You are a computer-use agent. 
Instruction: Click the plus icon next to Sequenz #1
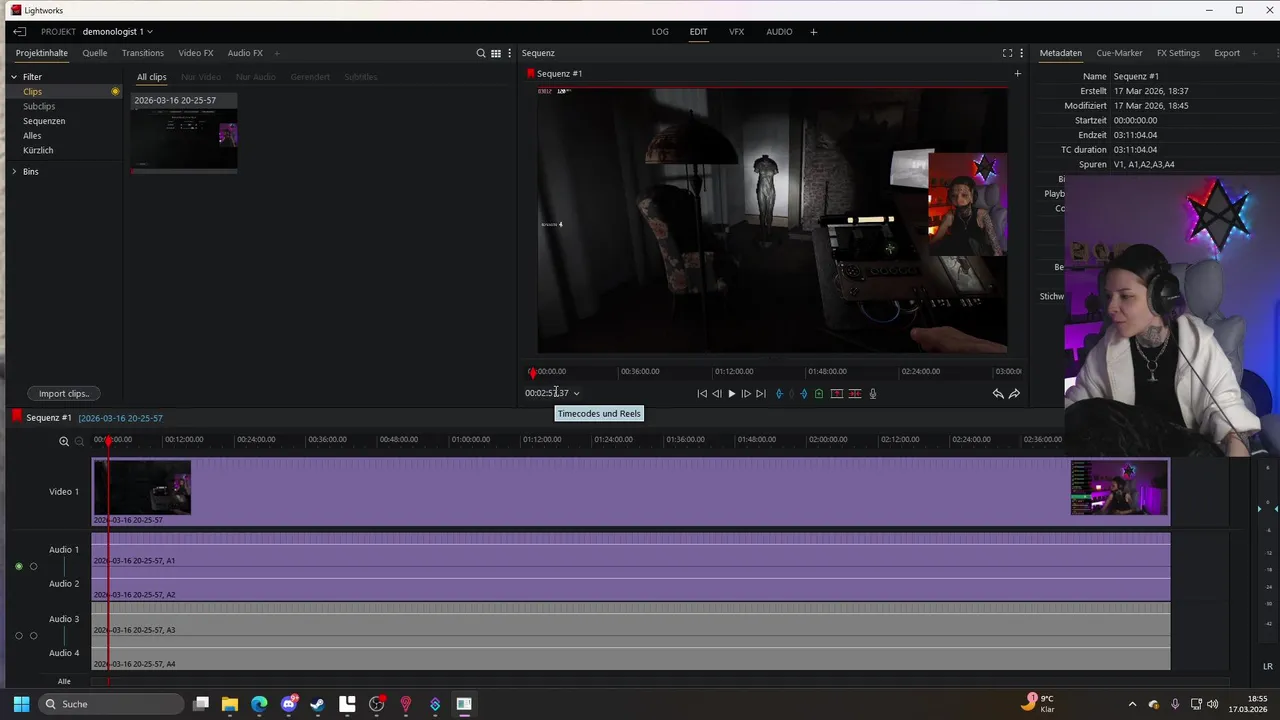[x=1018, y=73]
